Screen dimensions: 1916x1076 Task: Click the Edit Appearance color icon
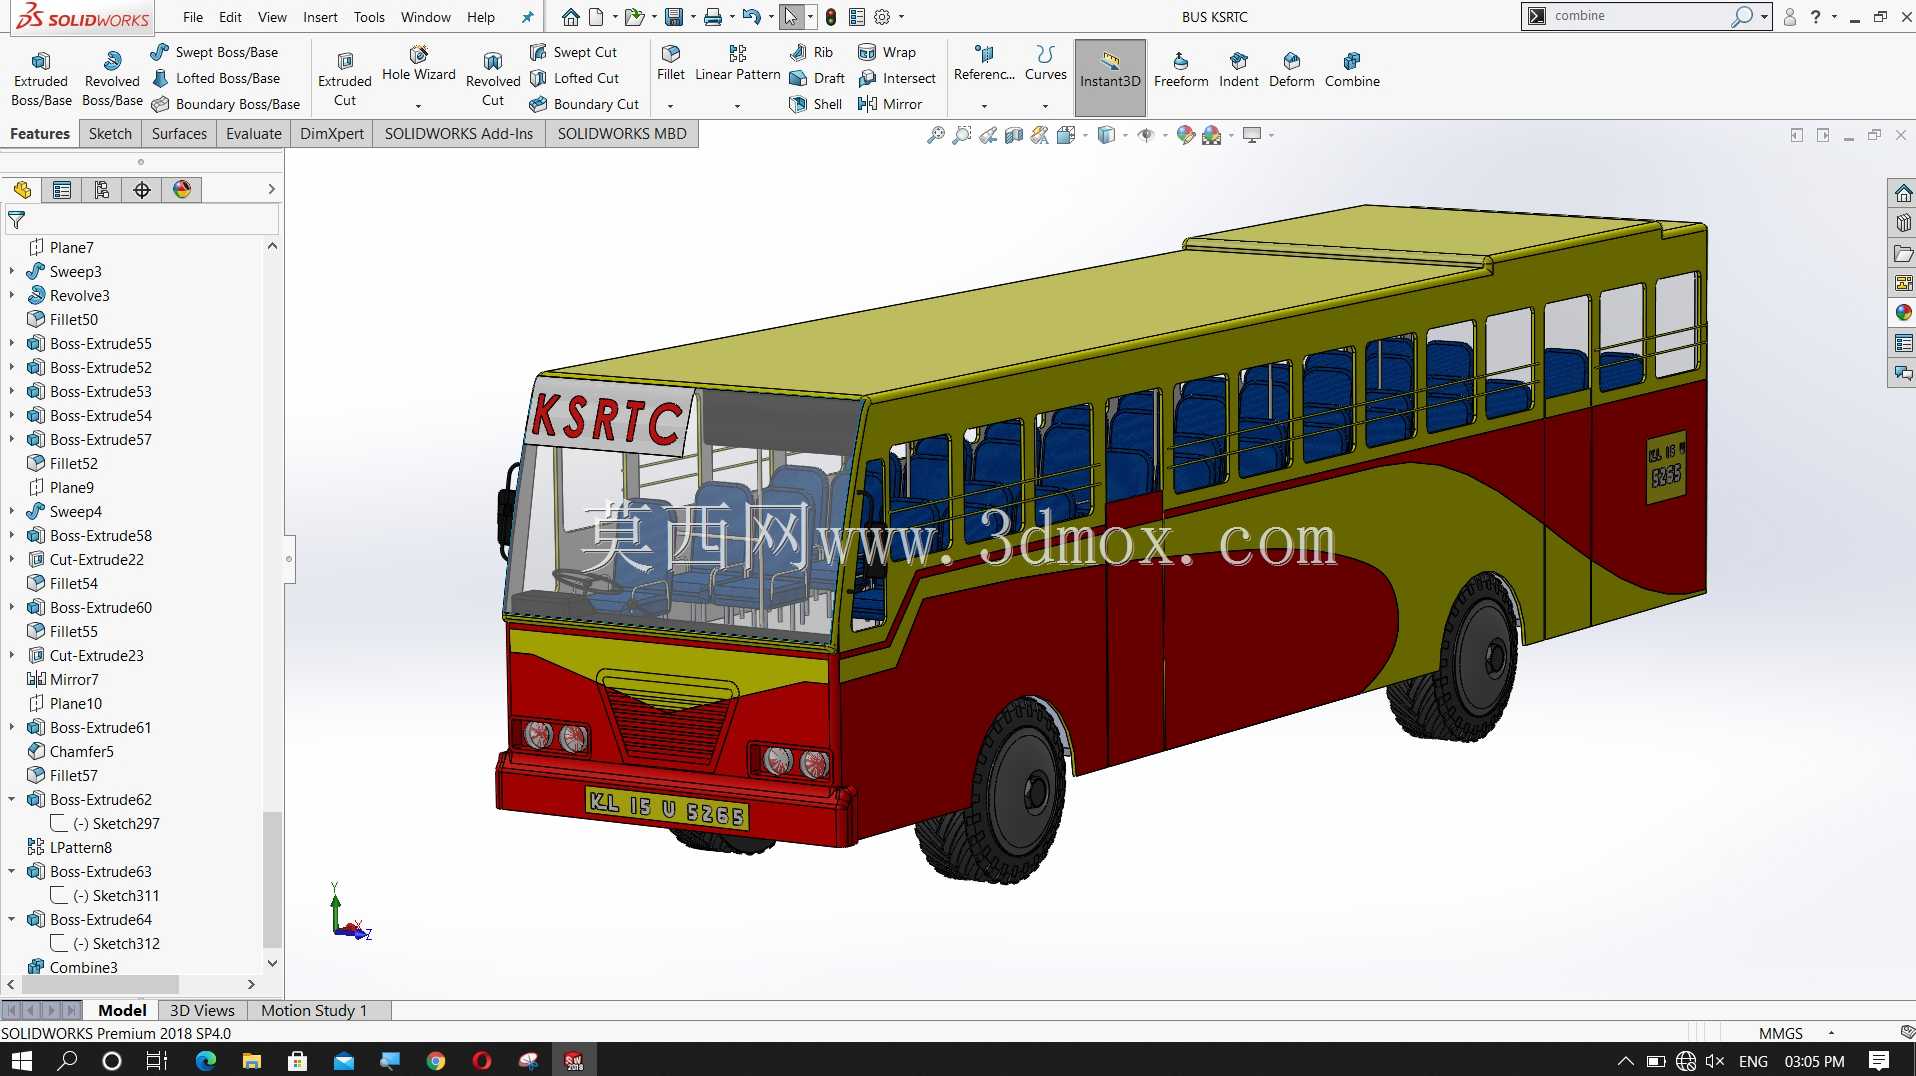[1186, 135]
